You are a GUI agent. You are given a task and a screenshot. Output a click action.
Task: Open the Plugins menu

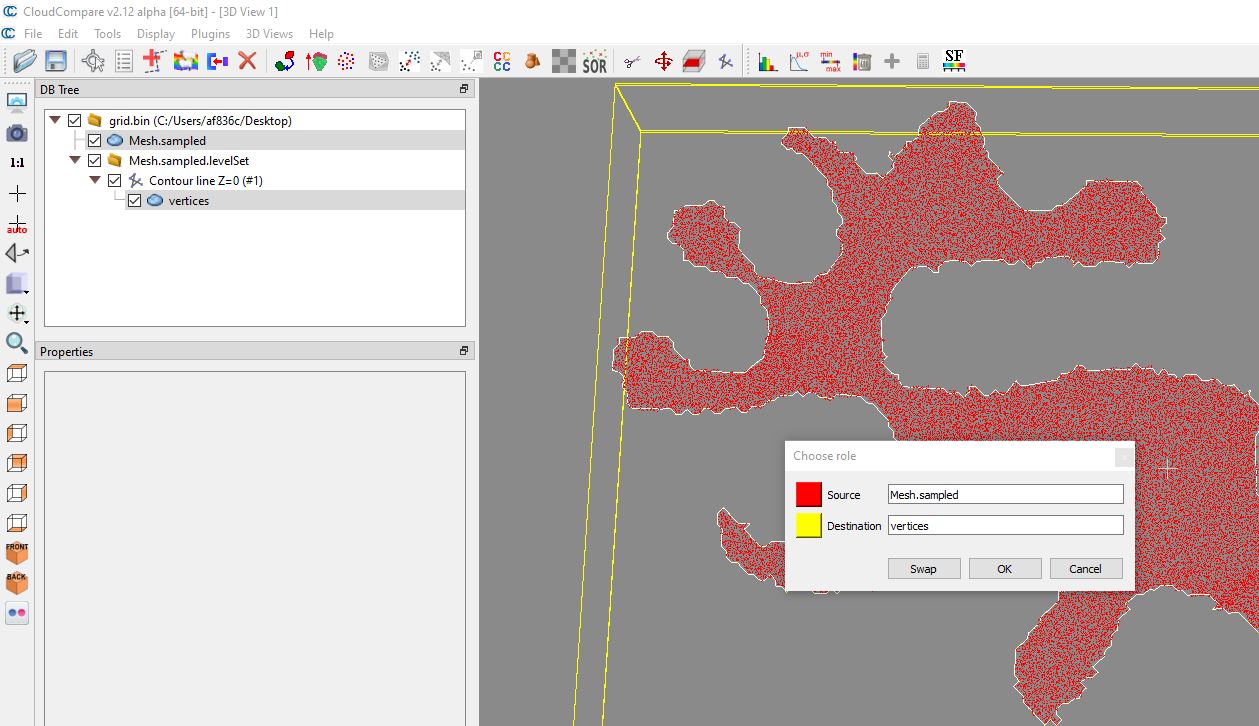[x=210, y=34]
